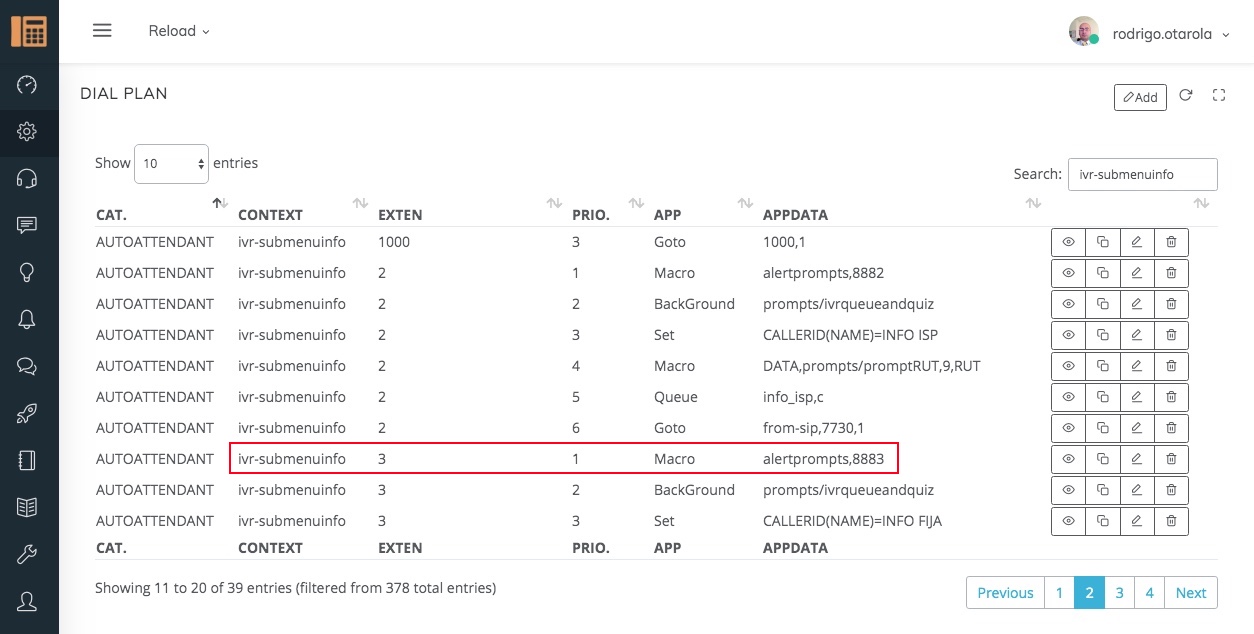This screenshot has width=1254, height=634.
Task: Toggle fullscreen for the Dial Plan panel
Action: coord(1218,96)
